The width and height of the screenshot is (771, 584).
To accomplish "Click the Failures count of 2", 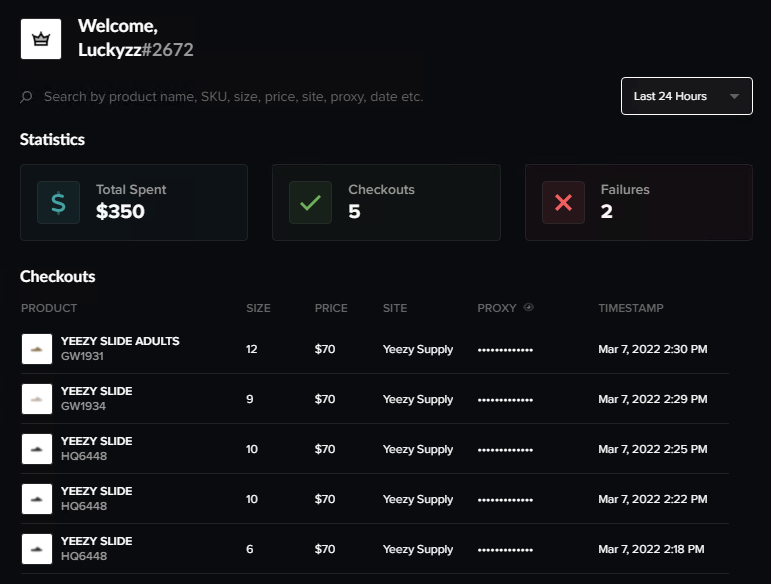I will (606, 211).
